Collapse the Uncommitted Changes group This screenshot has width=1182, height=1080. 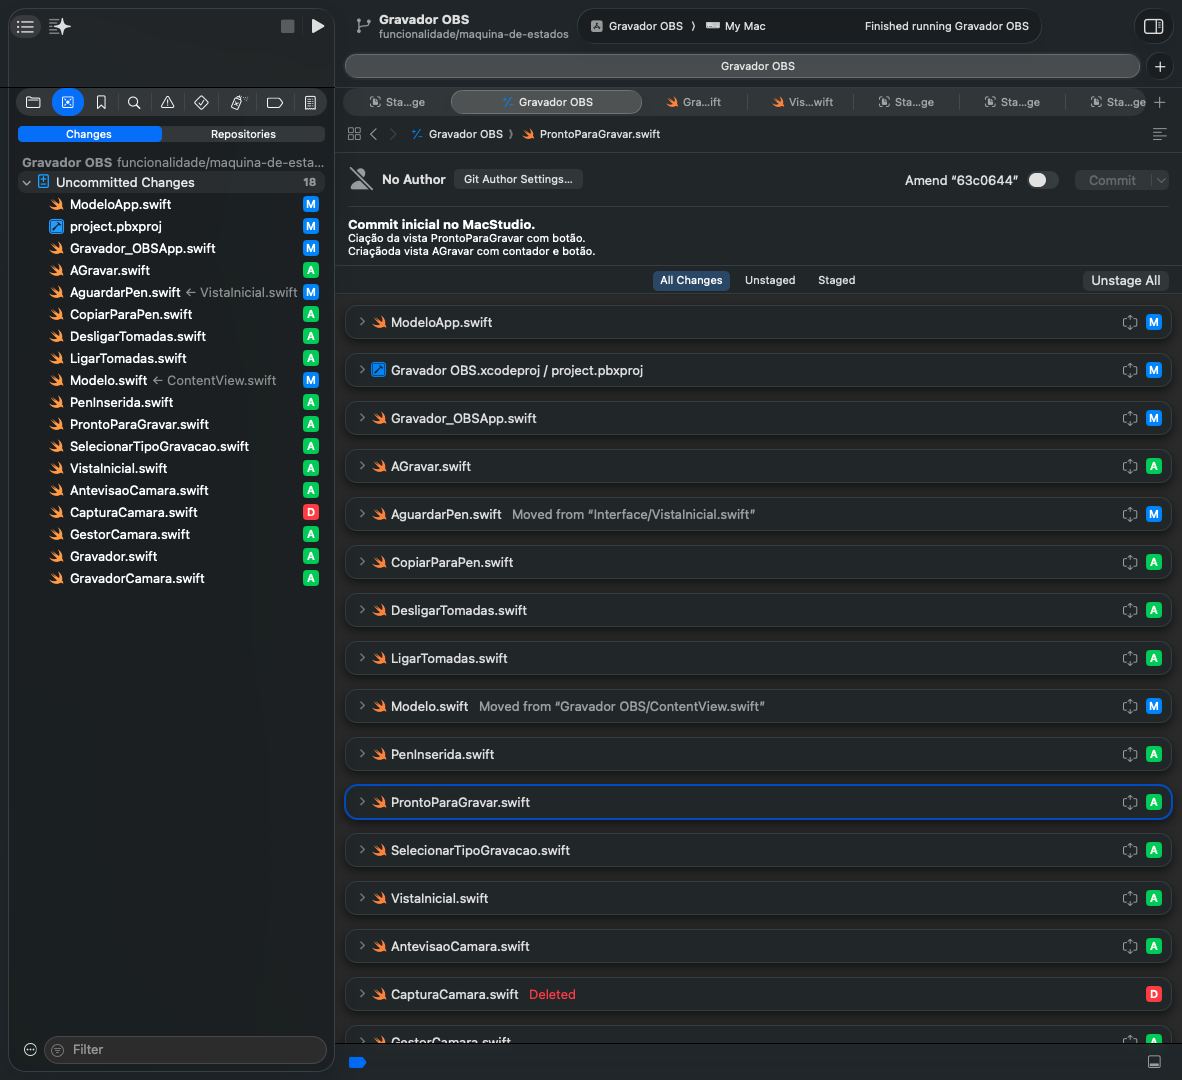click(27, 182)
